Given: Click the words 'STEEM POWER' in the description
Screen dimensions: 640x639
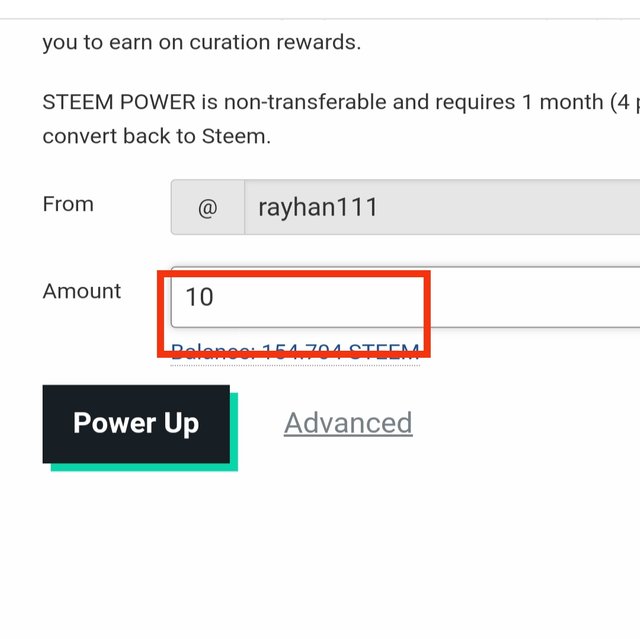Looking at the screenshot, I should pos(119,102).
